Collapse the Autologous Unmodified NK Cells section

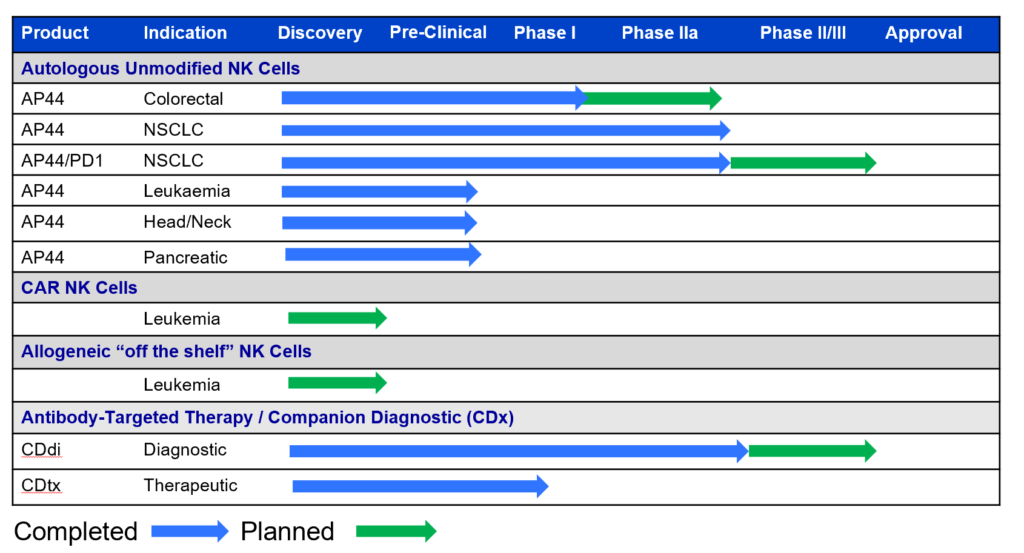click(x=160, y=69)
